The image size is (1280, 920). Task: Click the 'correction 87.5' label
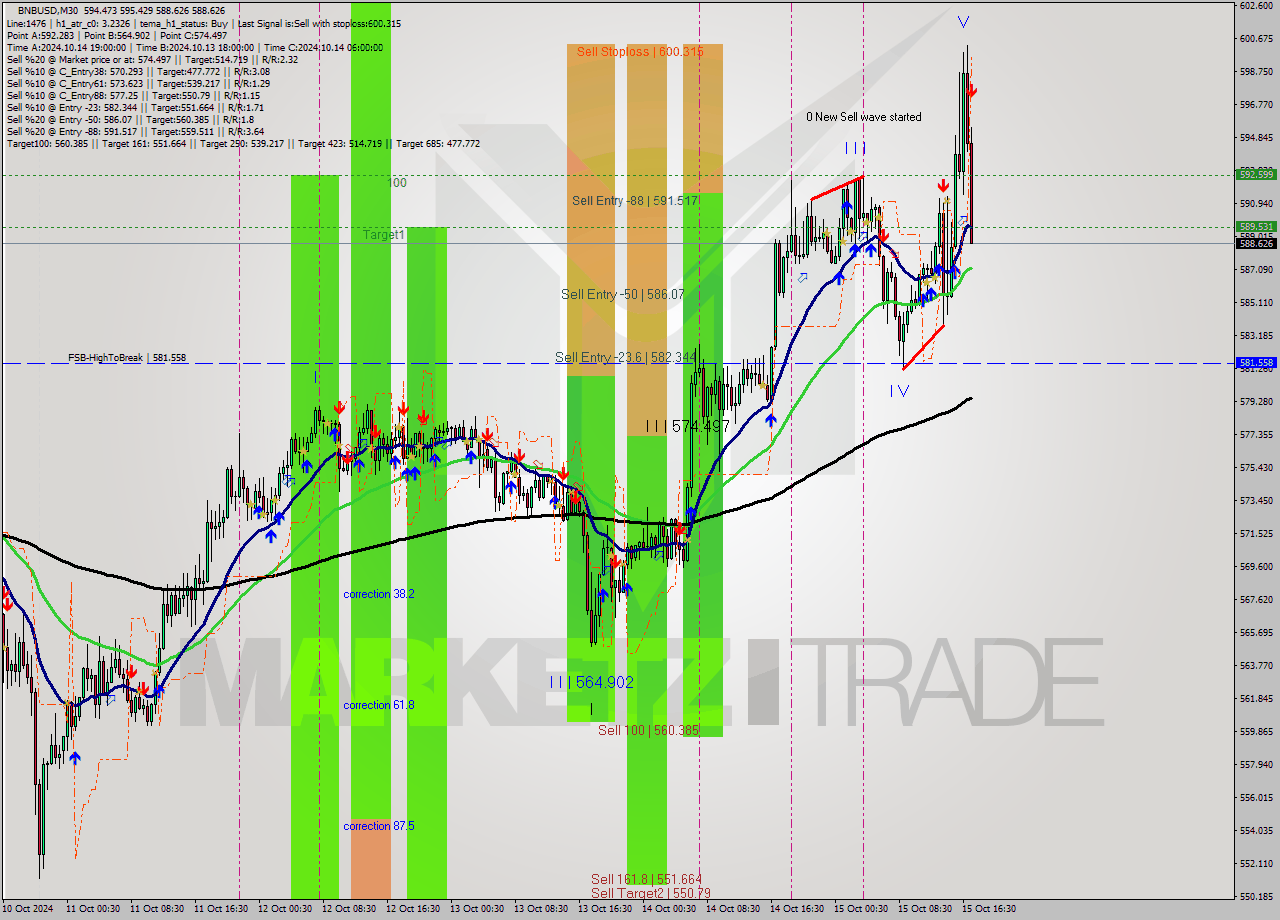379,826
